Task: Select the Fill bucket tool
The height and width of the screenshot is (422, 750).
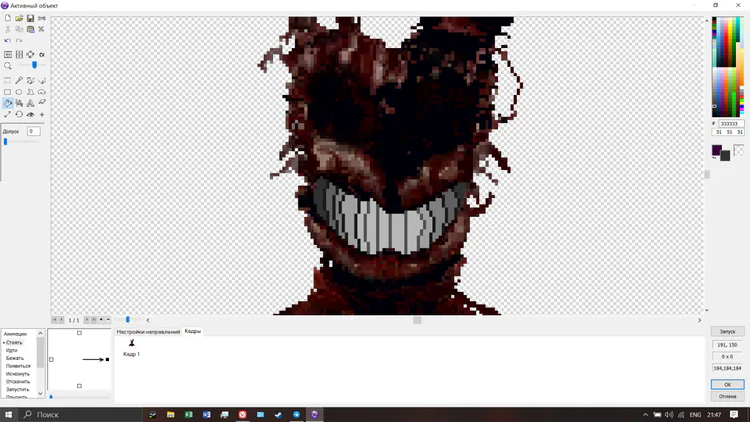Action: [x=8, y=103]
